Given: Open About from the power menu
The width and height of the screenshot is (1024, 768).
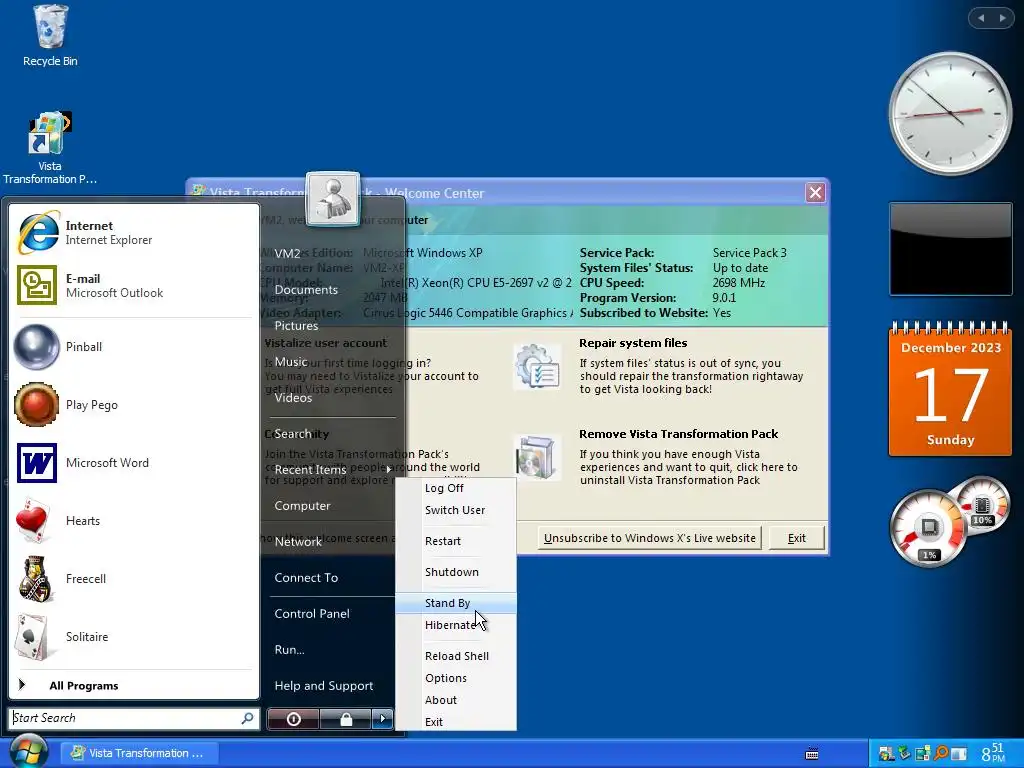Looking at the screenshot, I should point(456,700).
